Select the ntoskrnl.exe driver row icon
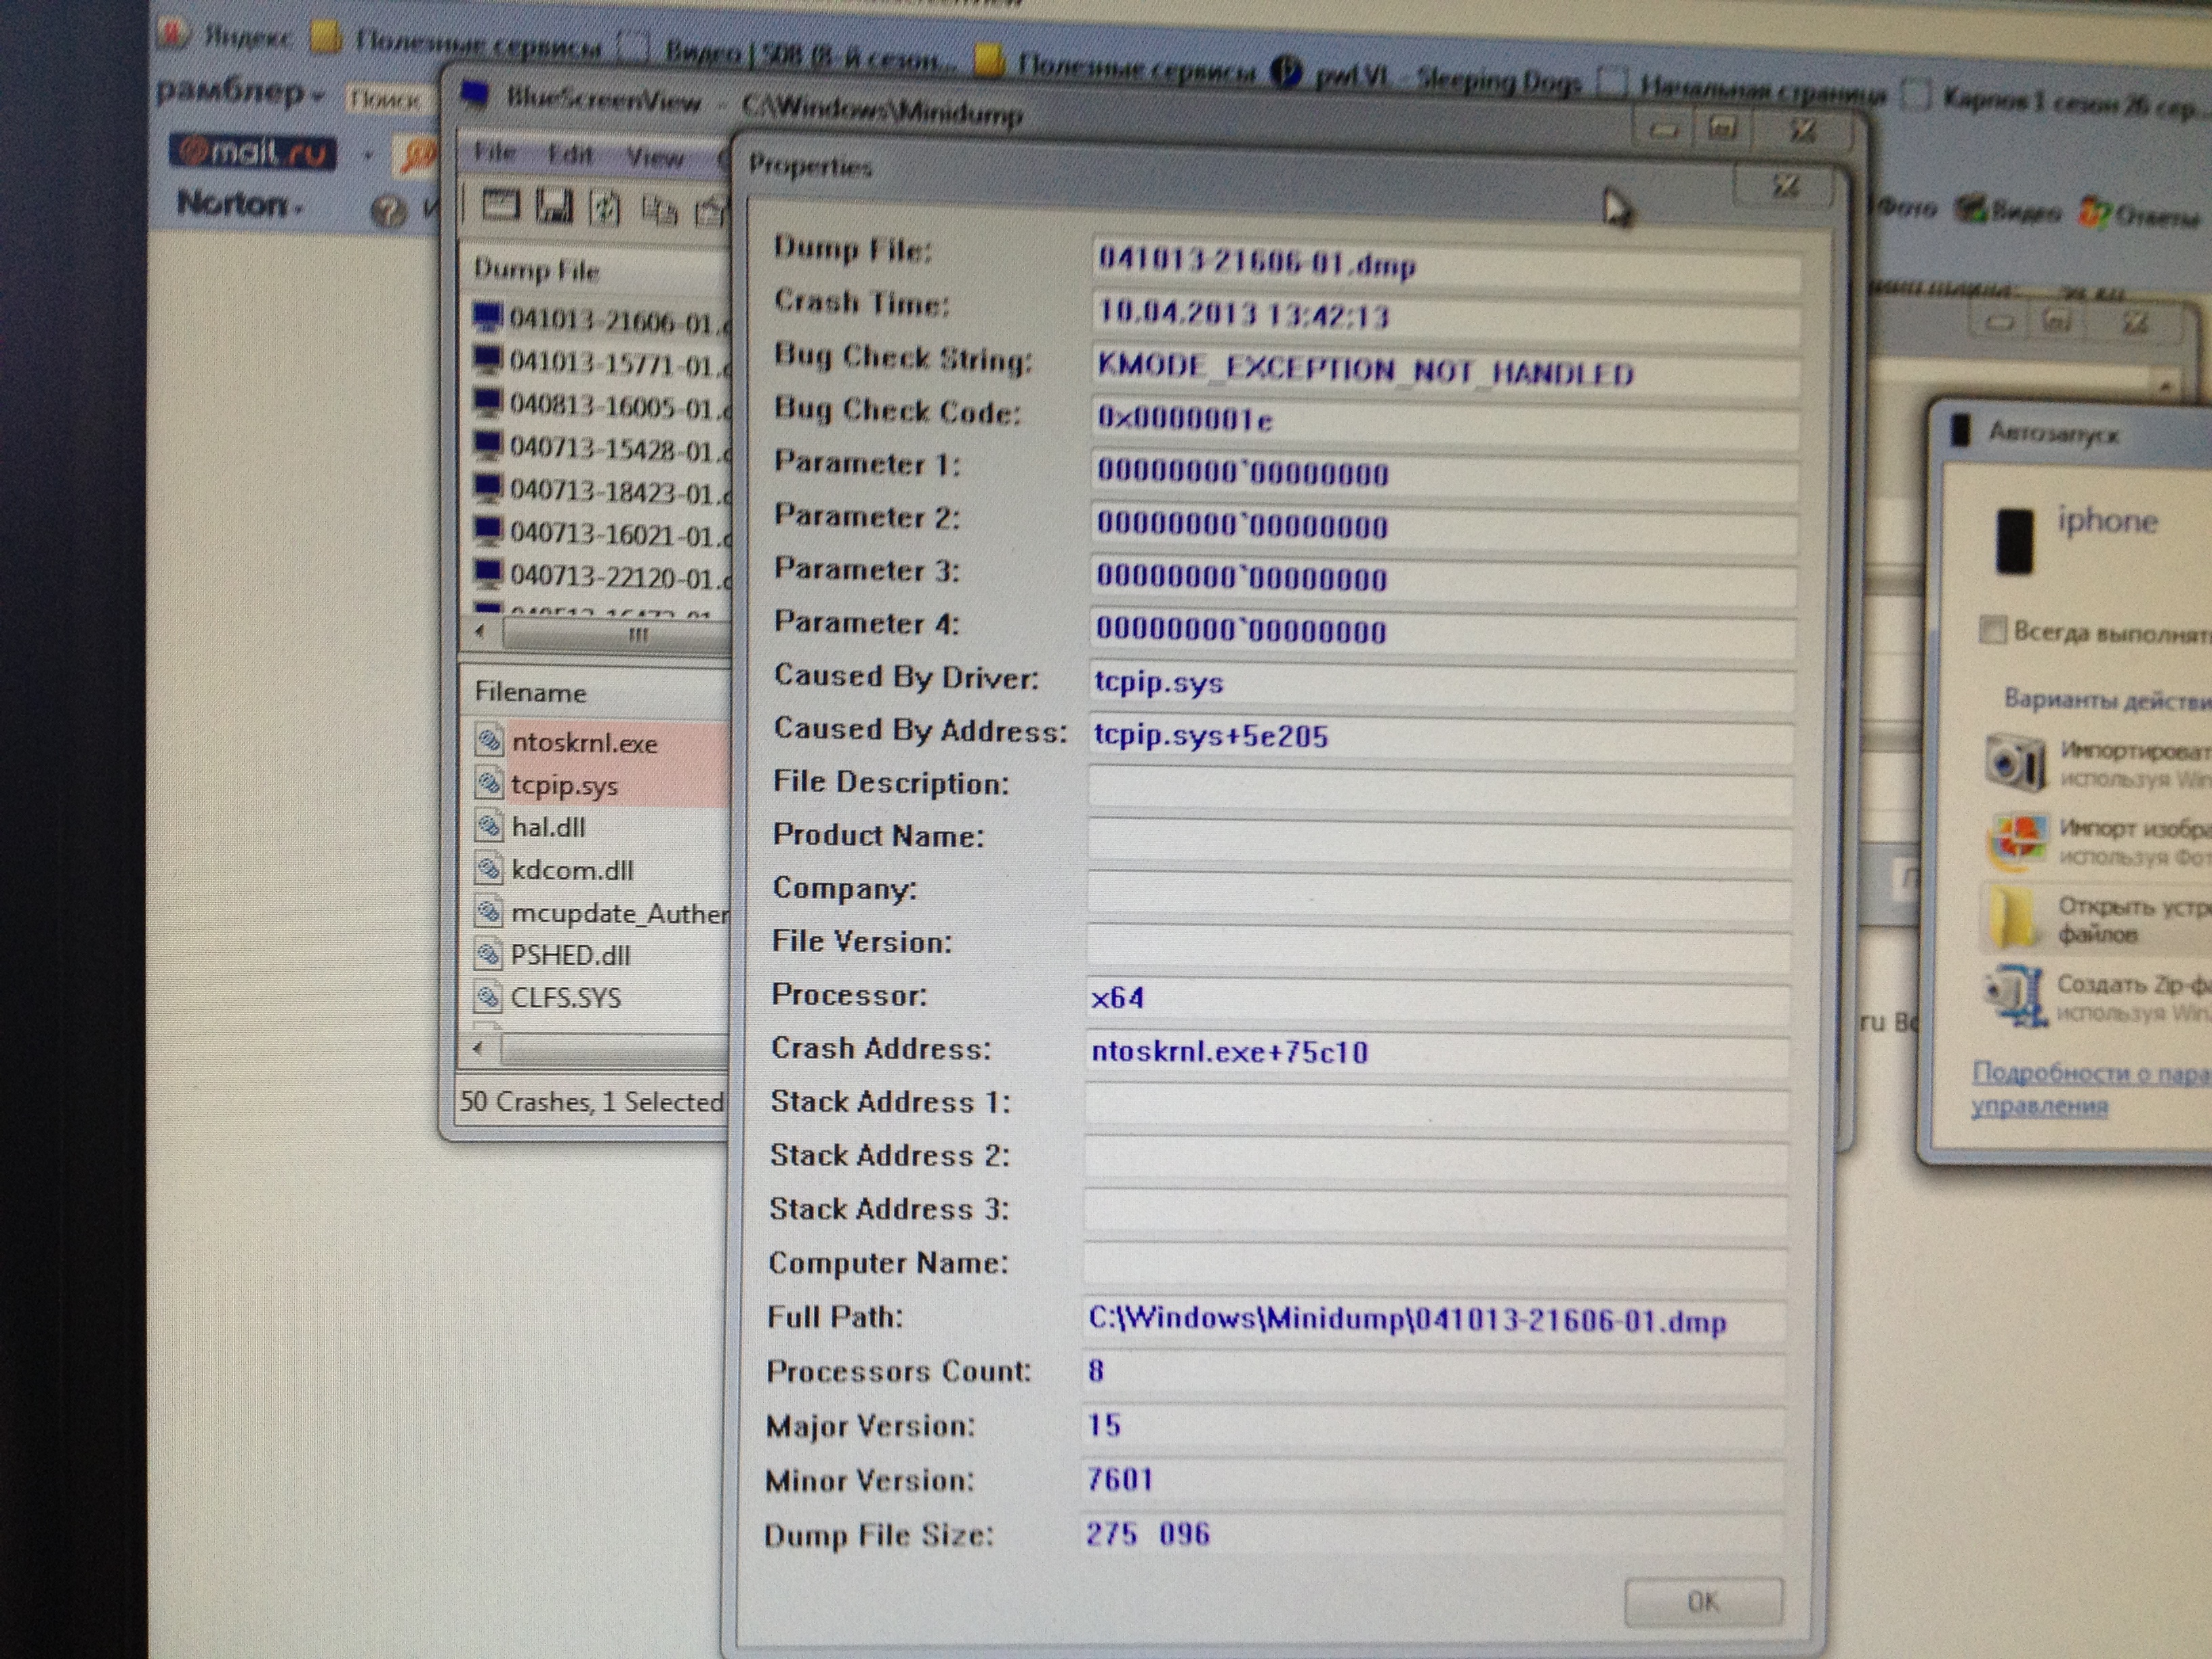 (489, 741)
